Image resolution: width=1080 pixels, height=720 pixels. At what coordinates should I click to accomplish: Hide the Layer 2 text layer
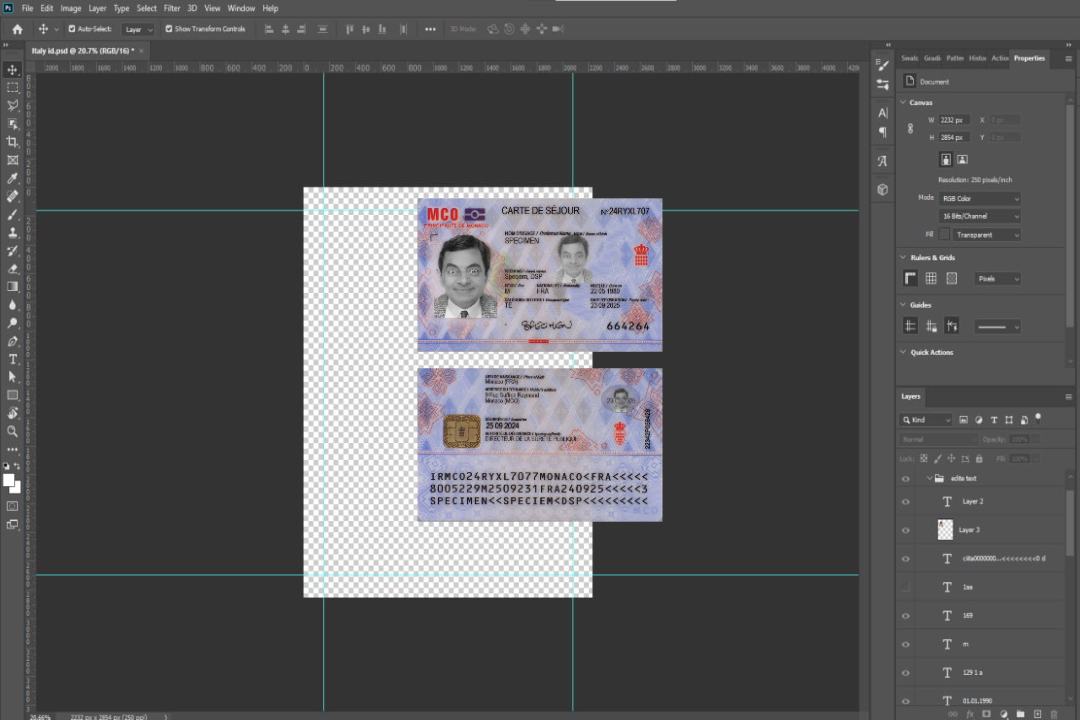[x=906, y=501]
